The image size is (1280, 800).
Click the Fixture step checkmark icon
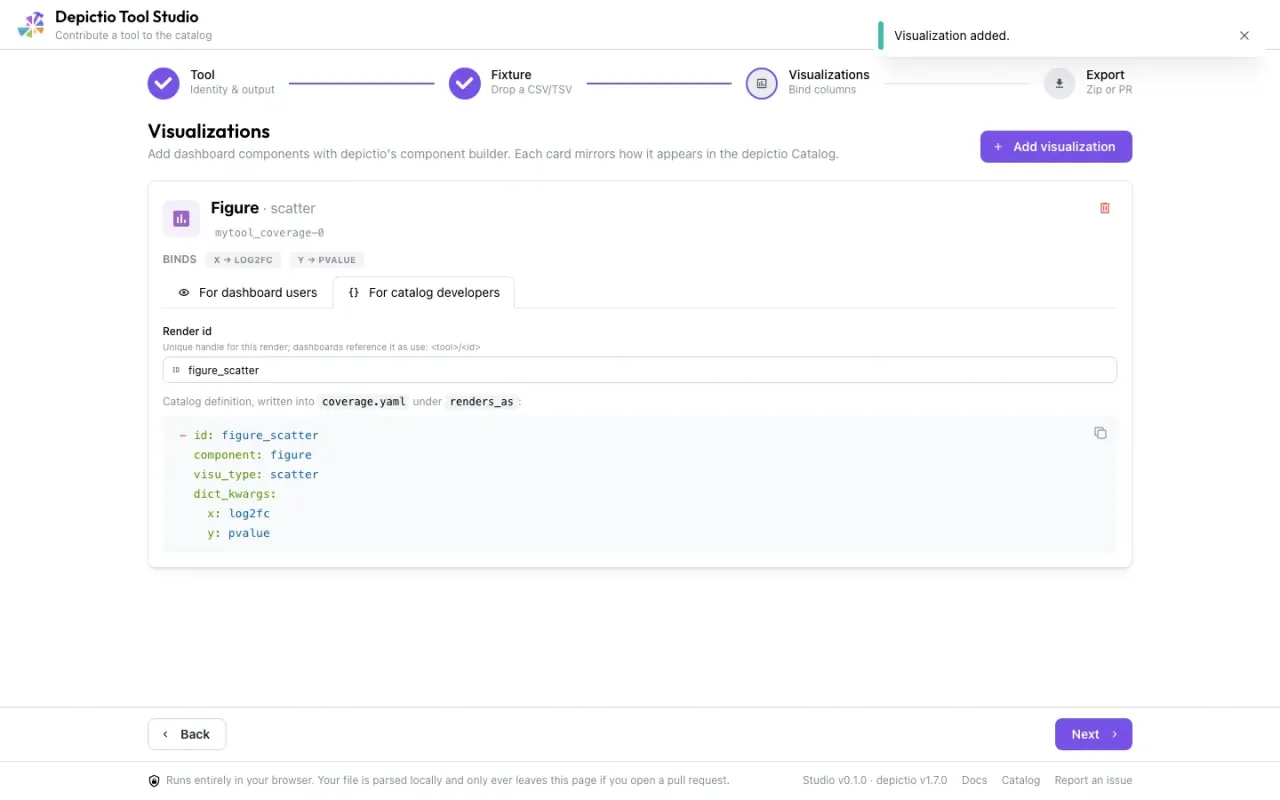point(465,84)
